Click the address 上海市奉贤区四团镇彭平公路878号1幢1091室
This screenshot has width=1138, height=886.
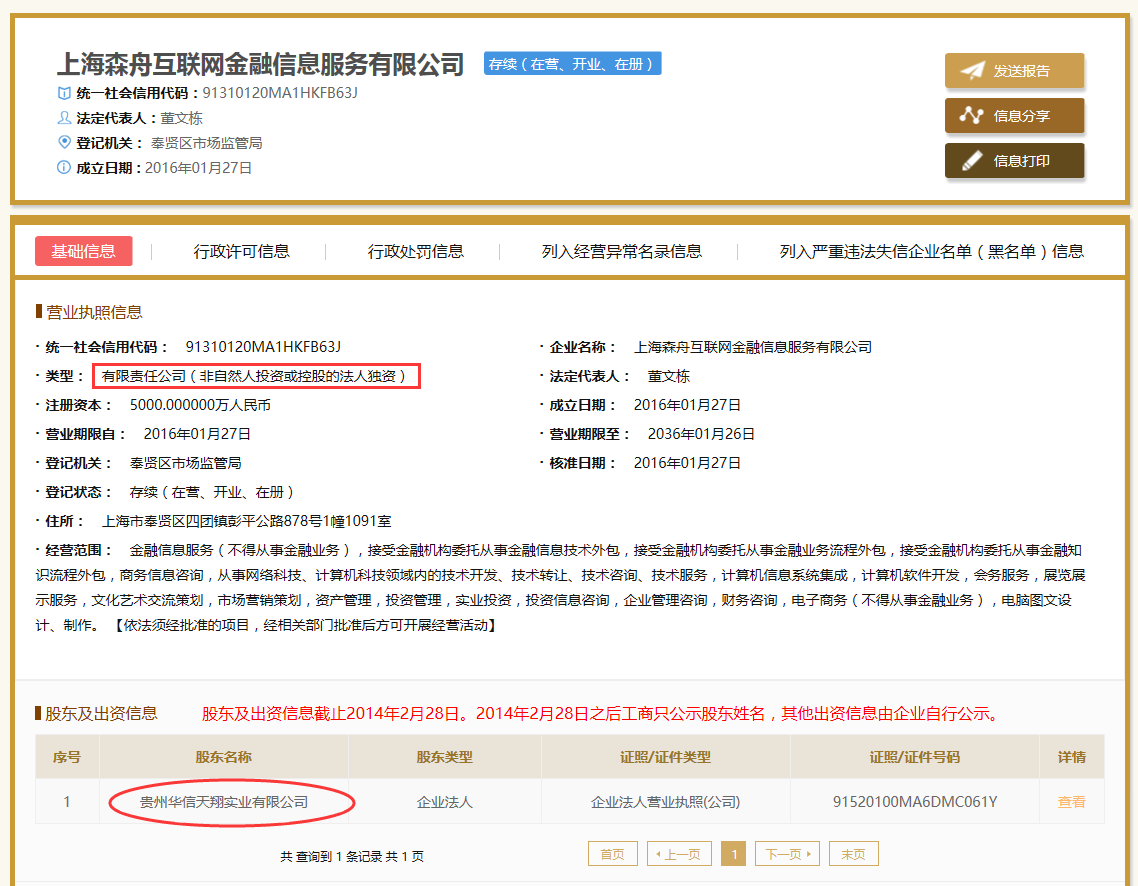coord(246,521)
